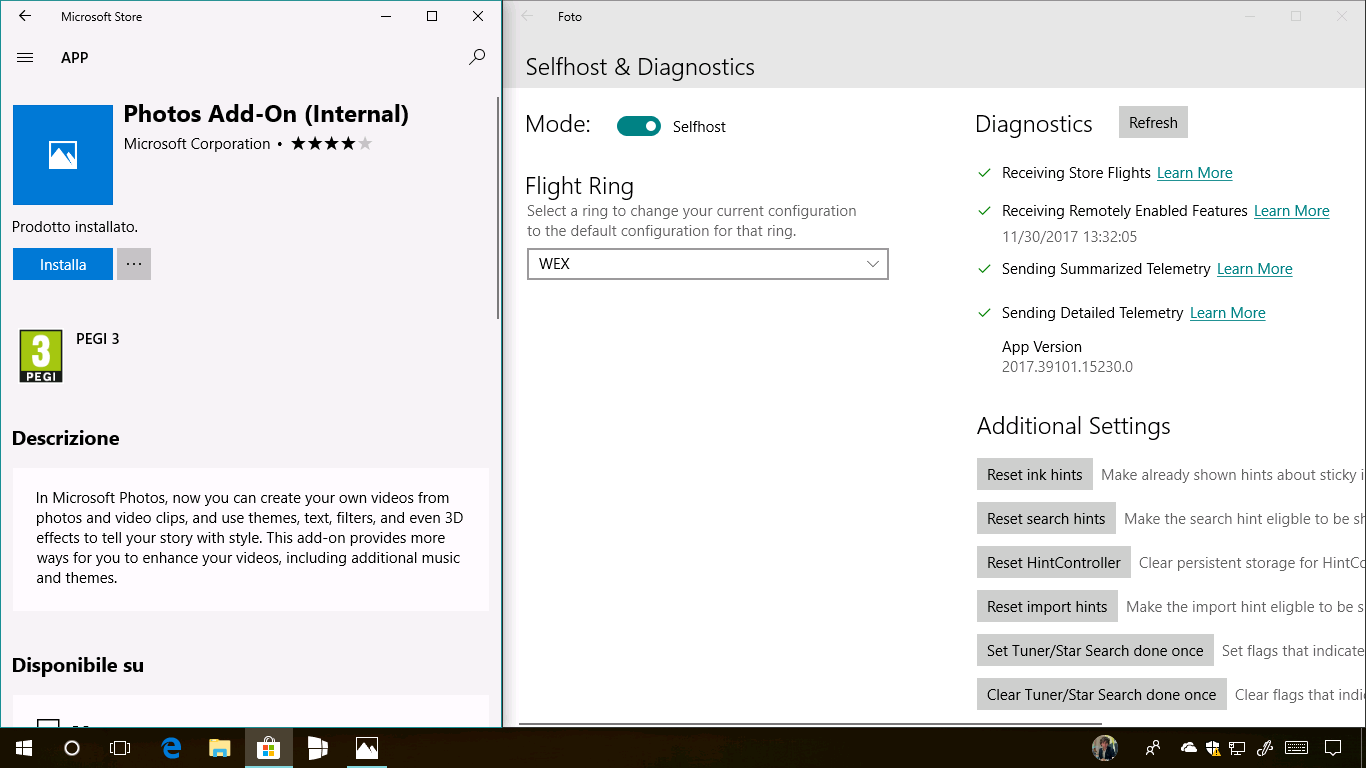Click the Store search magnifier icon
The width and height of the screenshot is (1366, 768).
pos(477,58)
